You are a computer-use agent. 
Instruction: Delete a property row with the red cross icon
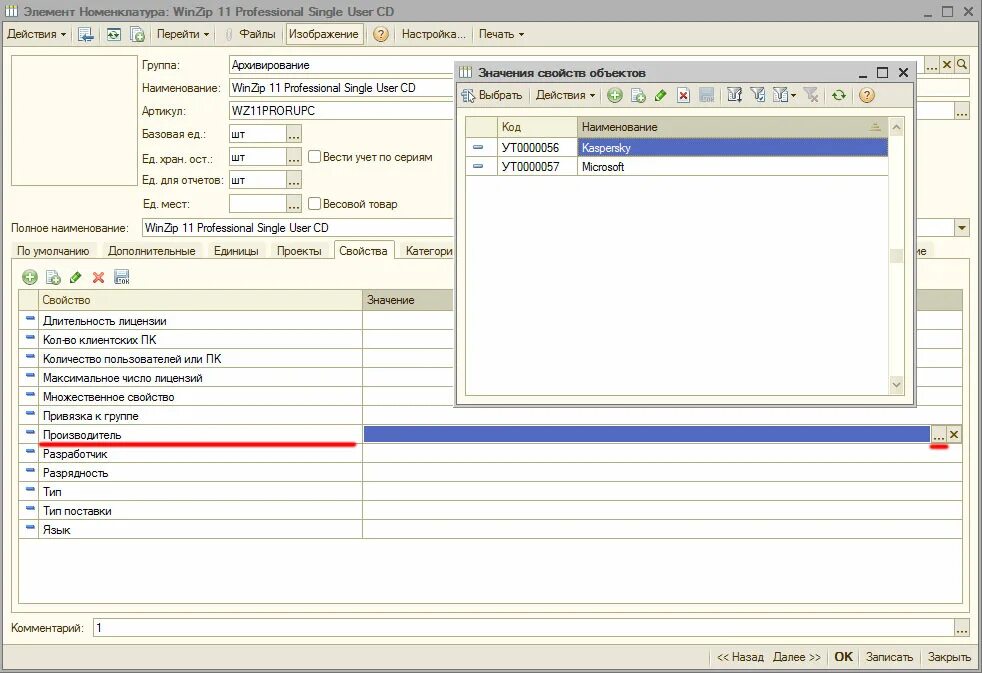click(98, 277)
